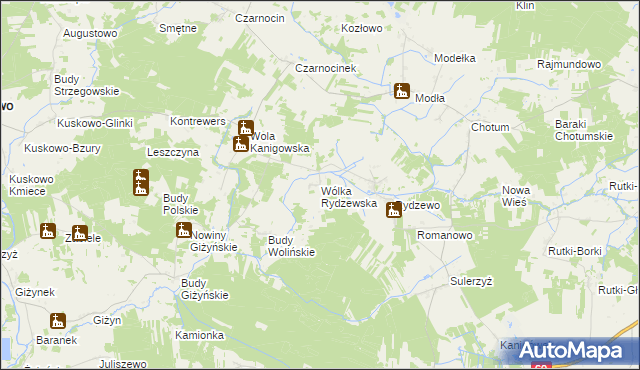Click the Giżyn village label
The width and height of the screenshot is (640, 370).
[x=107, y=320]
